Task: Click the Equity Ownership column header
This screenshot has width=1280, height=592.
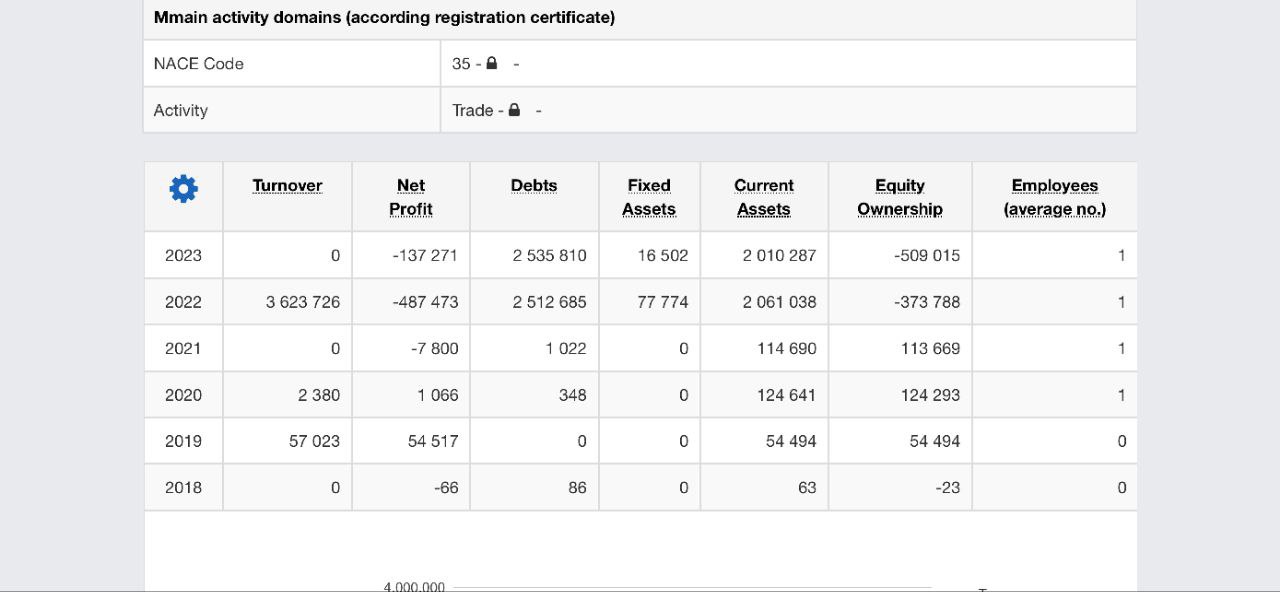Action: coord(899,197)
